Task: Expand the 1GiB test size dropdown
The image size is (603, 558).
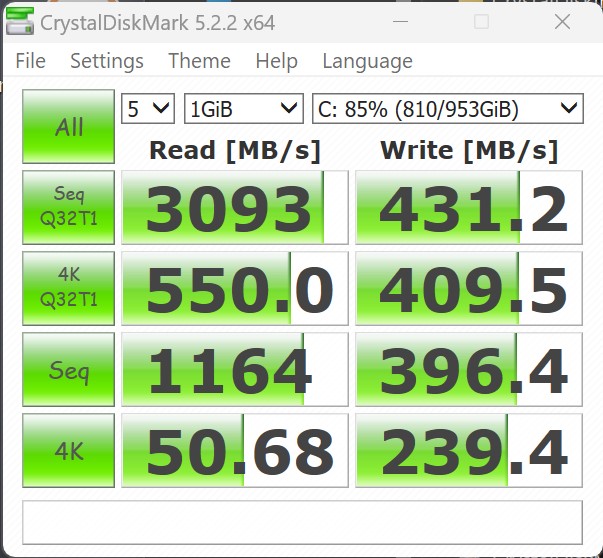Action: click(x=243, y=108)
